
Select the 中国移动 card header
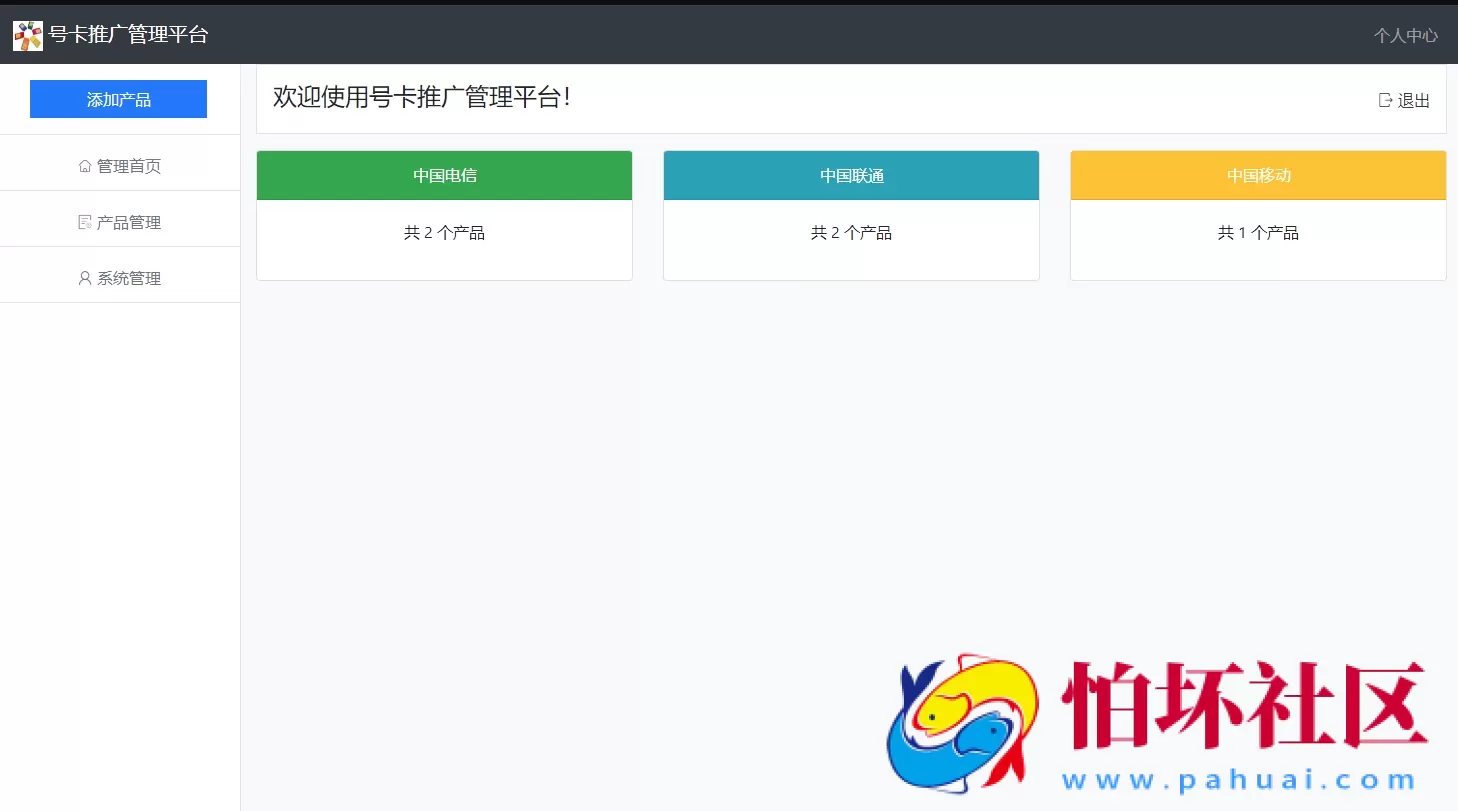[1257, 175]
